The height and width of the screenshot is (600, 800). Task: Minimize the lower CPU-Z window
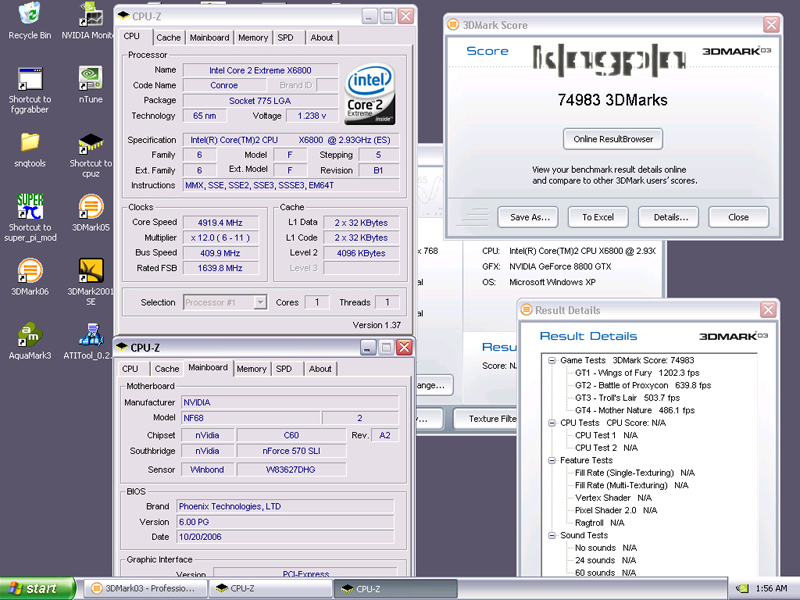click(x=368, y=347)
